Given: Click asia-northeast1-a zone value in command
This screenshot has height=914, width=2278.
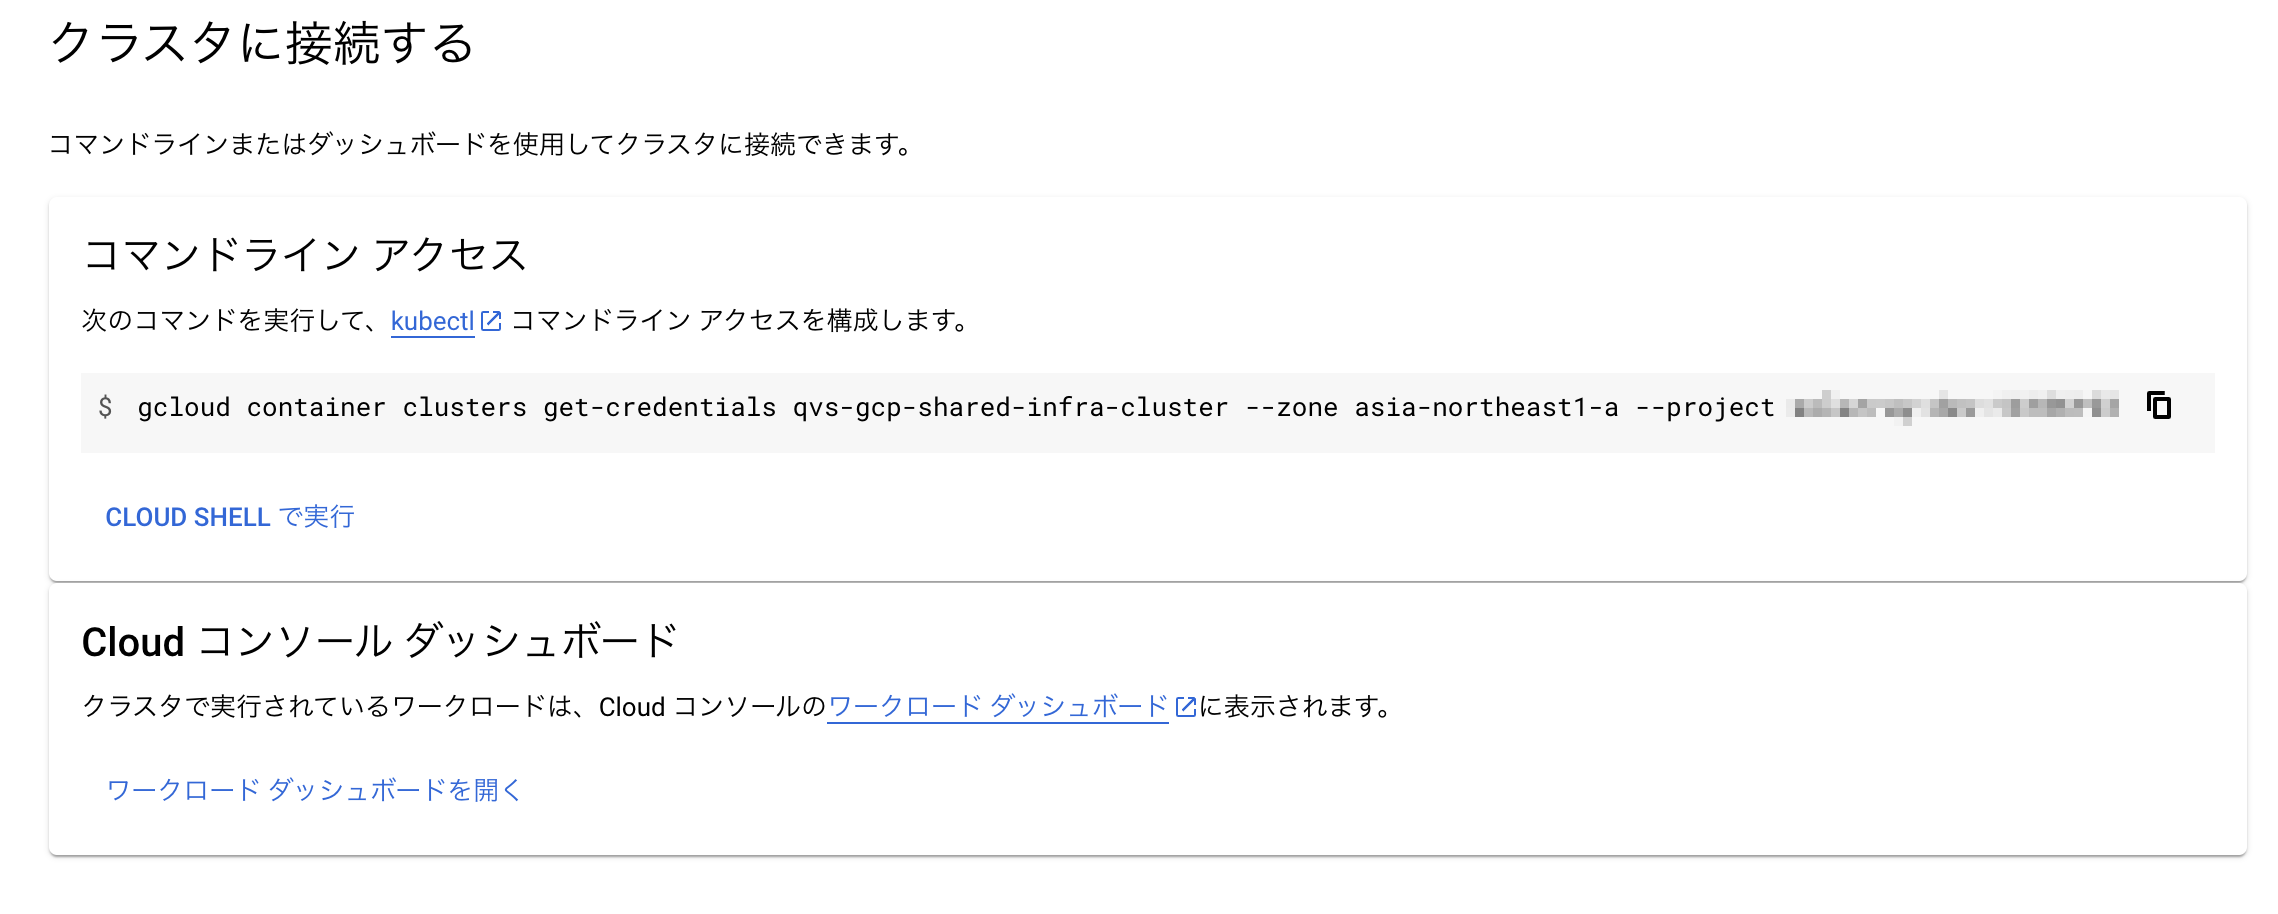Looking at the screenshot, I should tap(1486, 408).
